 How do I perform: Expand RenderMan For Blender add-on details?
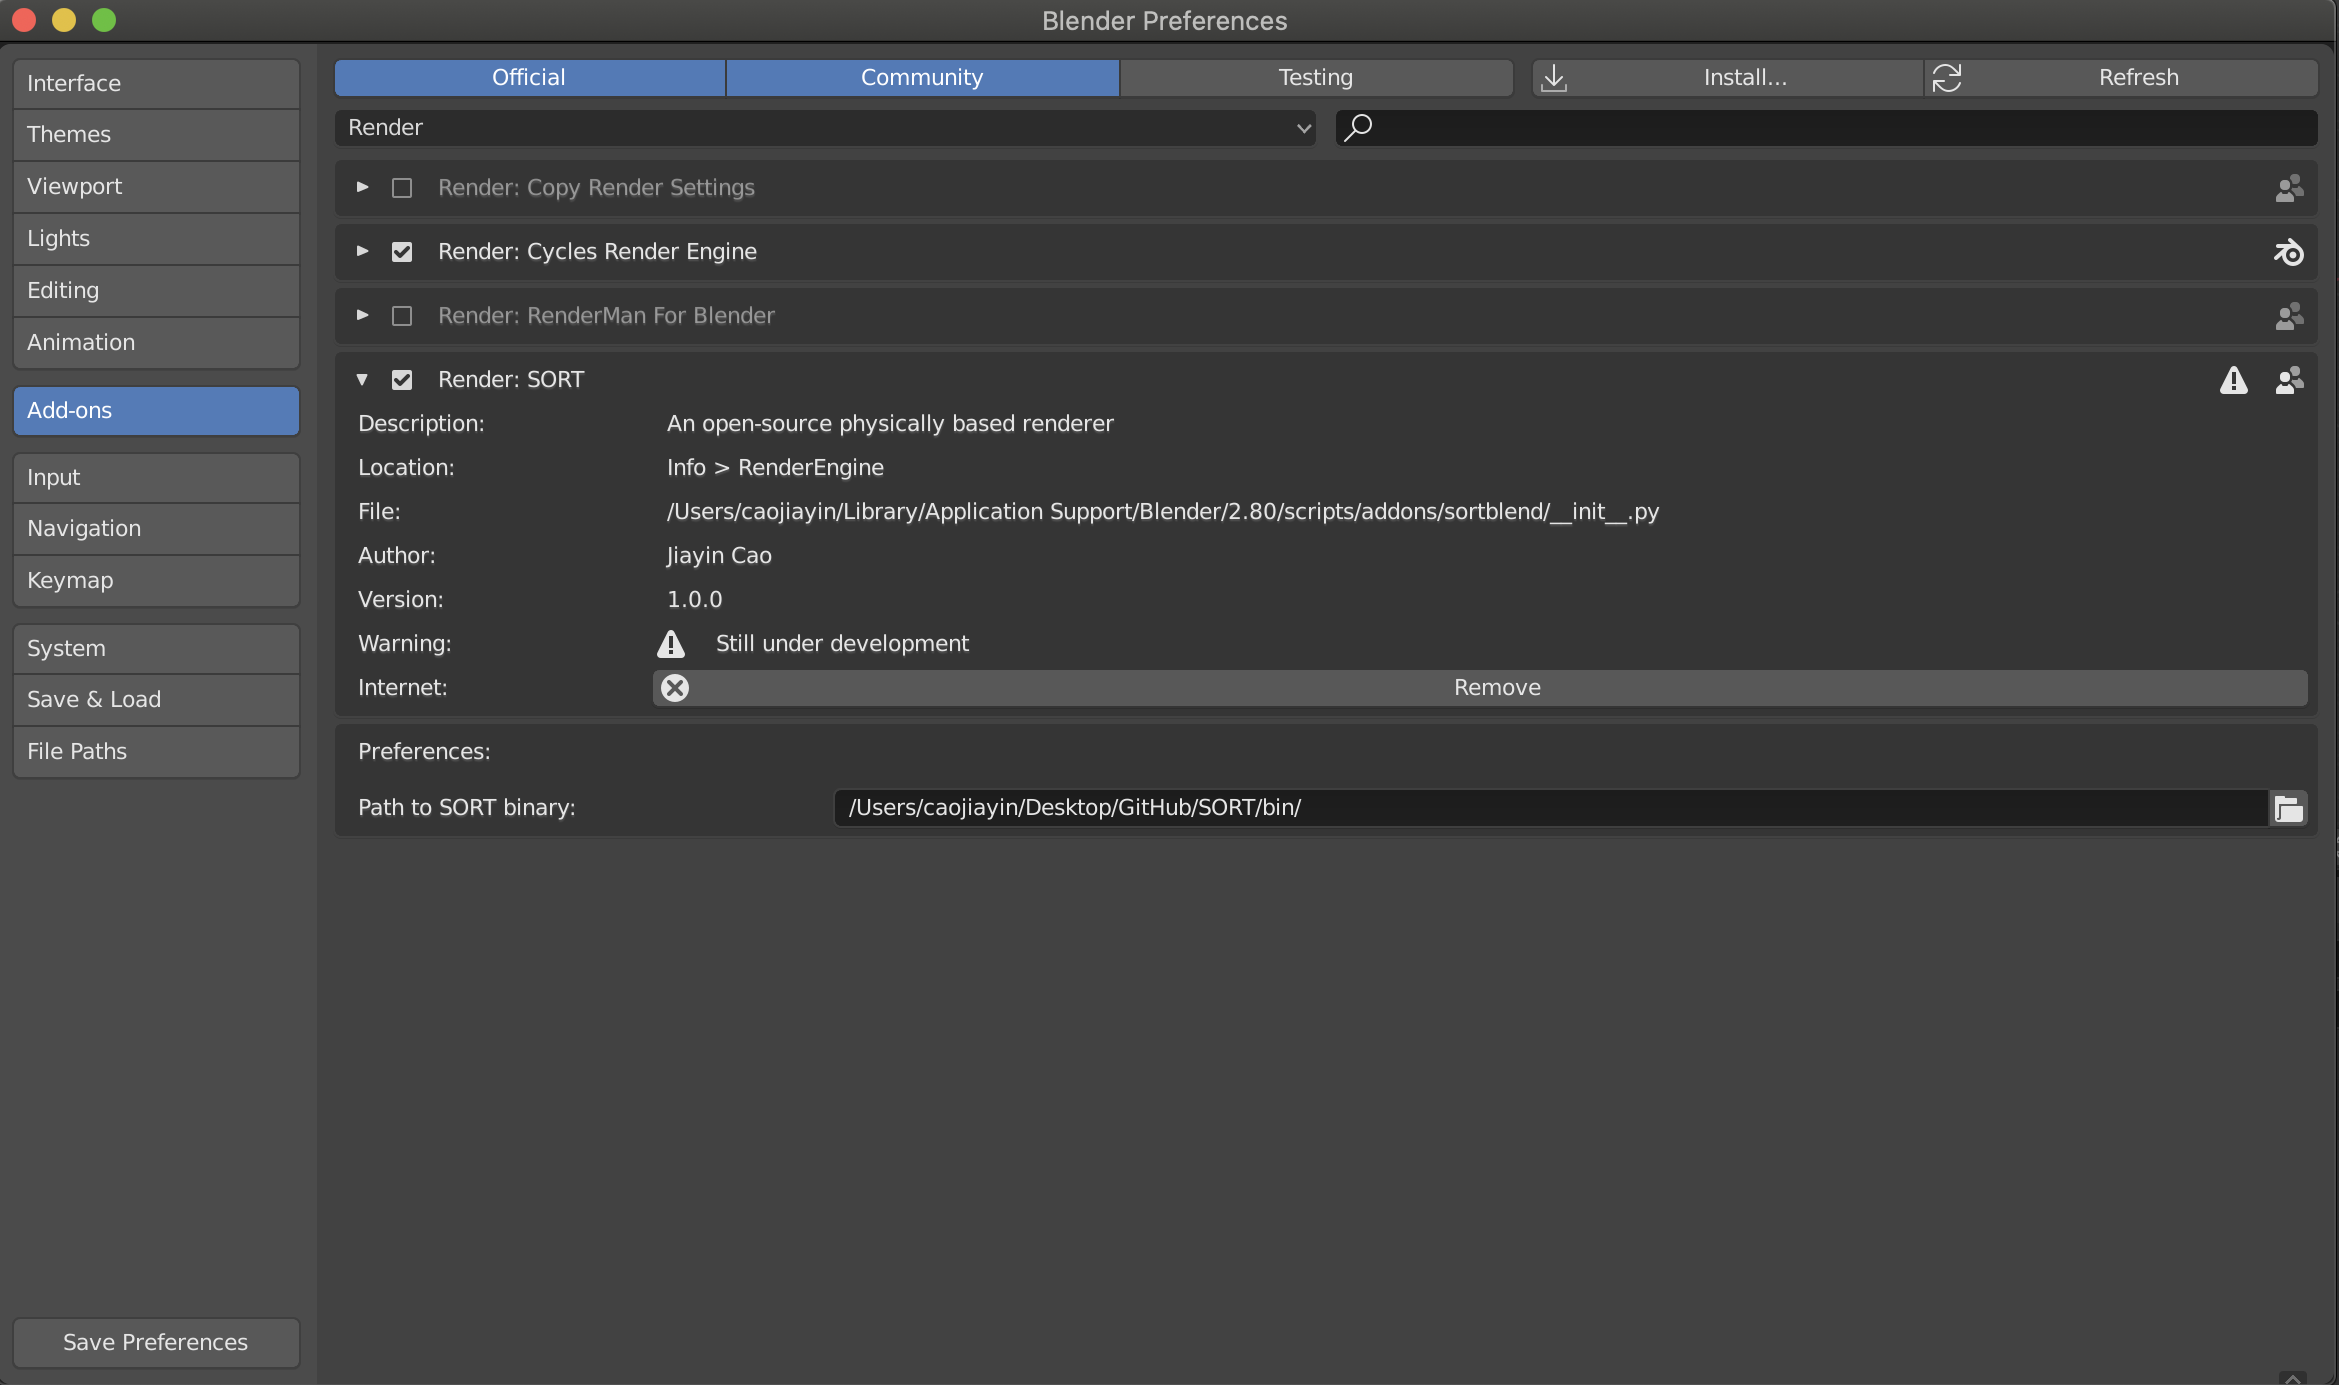coord(363,315)
